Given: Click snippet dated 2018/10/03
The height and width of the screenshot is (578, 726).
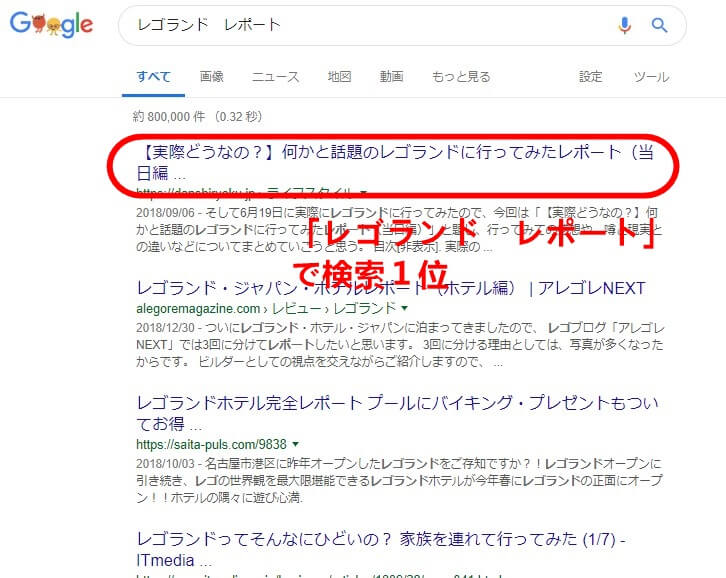Looking at the screenshot, I should (x=399, y=481).
